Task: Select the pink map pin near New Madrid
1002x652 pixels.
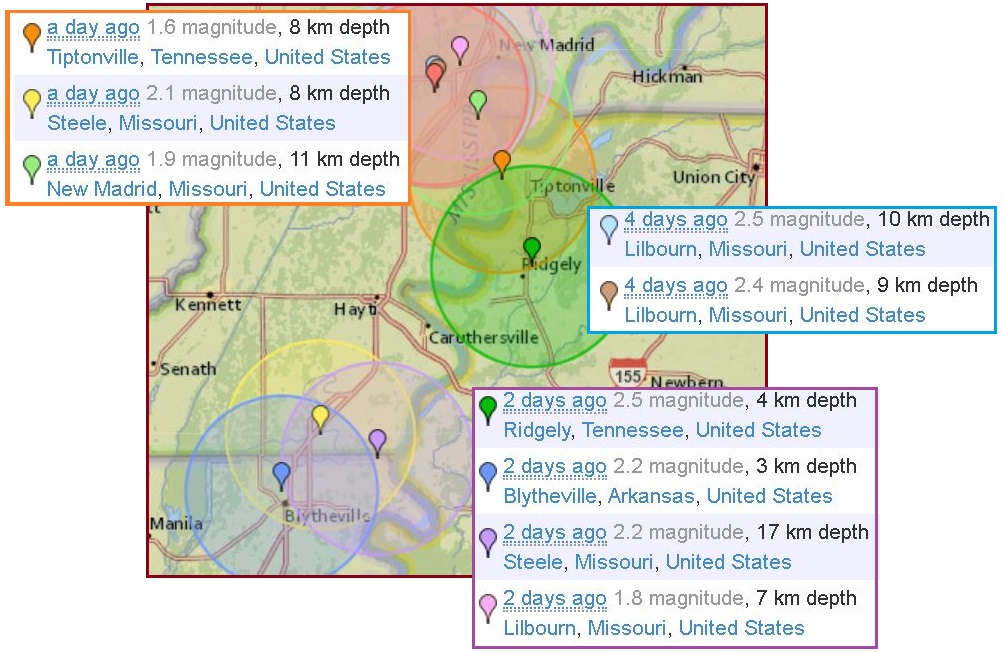Action: pyautogui.click(x=459, y=46)
